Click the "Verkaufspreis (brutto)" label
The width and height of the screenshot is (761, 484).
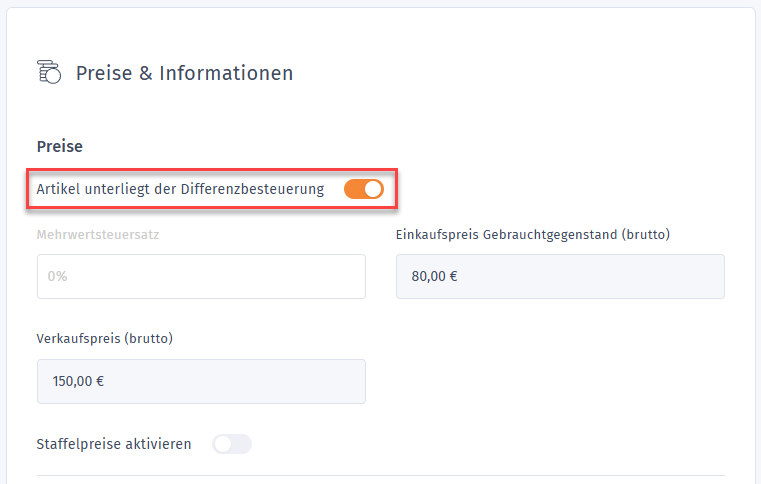tap(105, 338)
